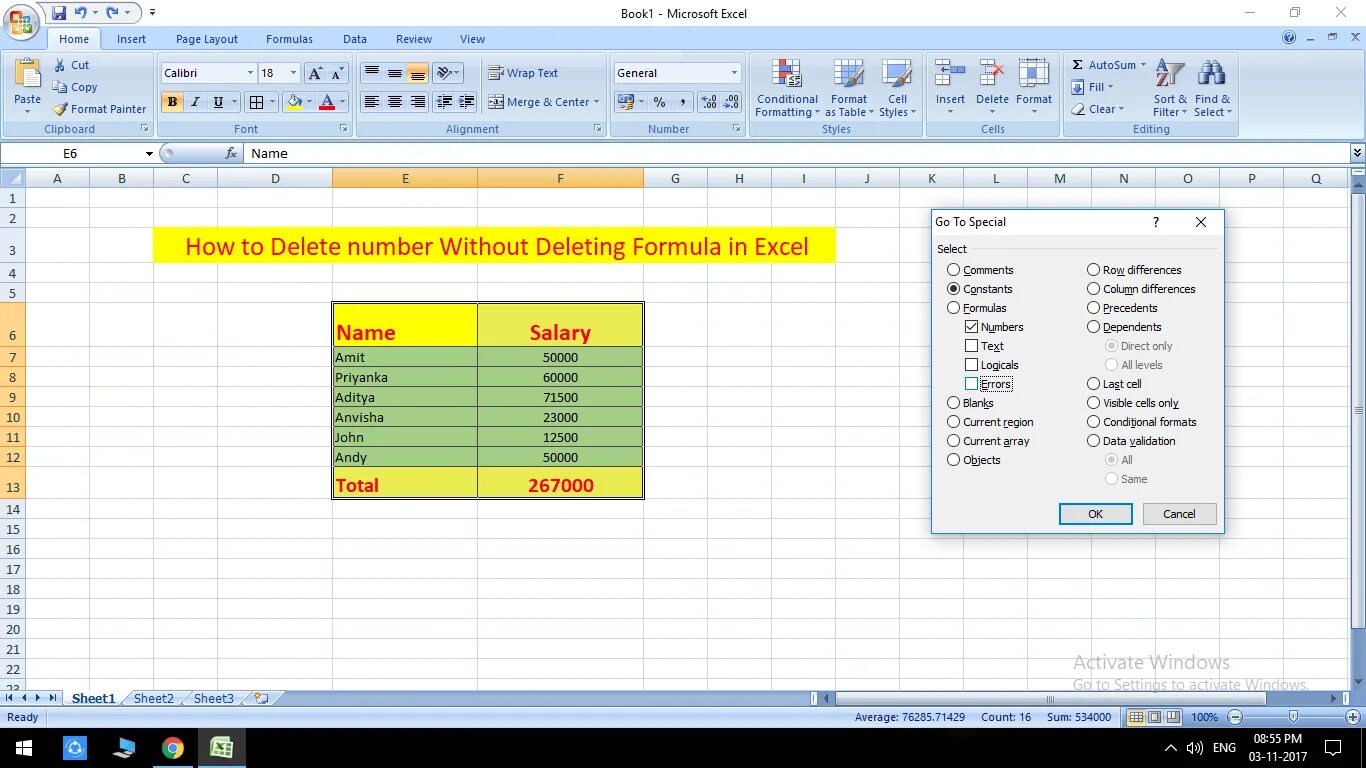Open the Name Box dropdown

(149, 153)
